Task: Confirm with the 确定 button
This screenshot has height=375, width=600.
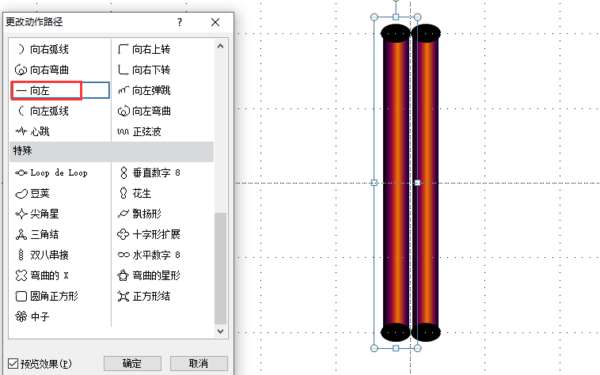Action: tap(132, 363)
